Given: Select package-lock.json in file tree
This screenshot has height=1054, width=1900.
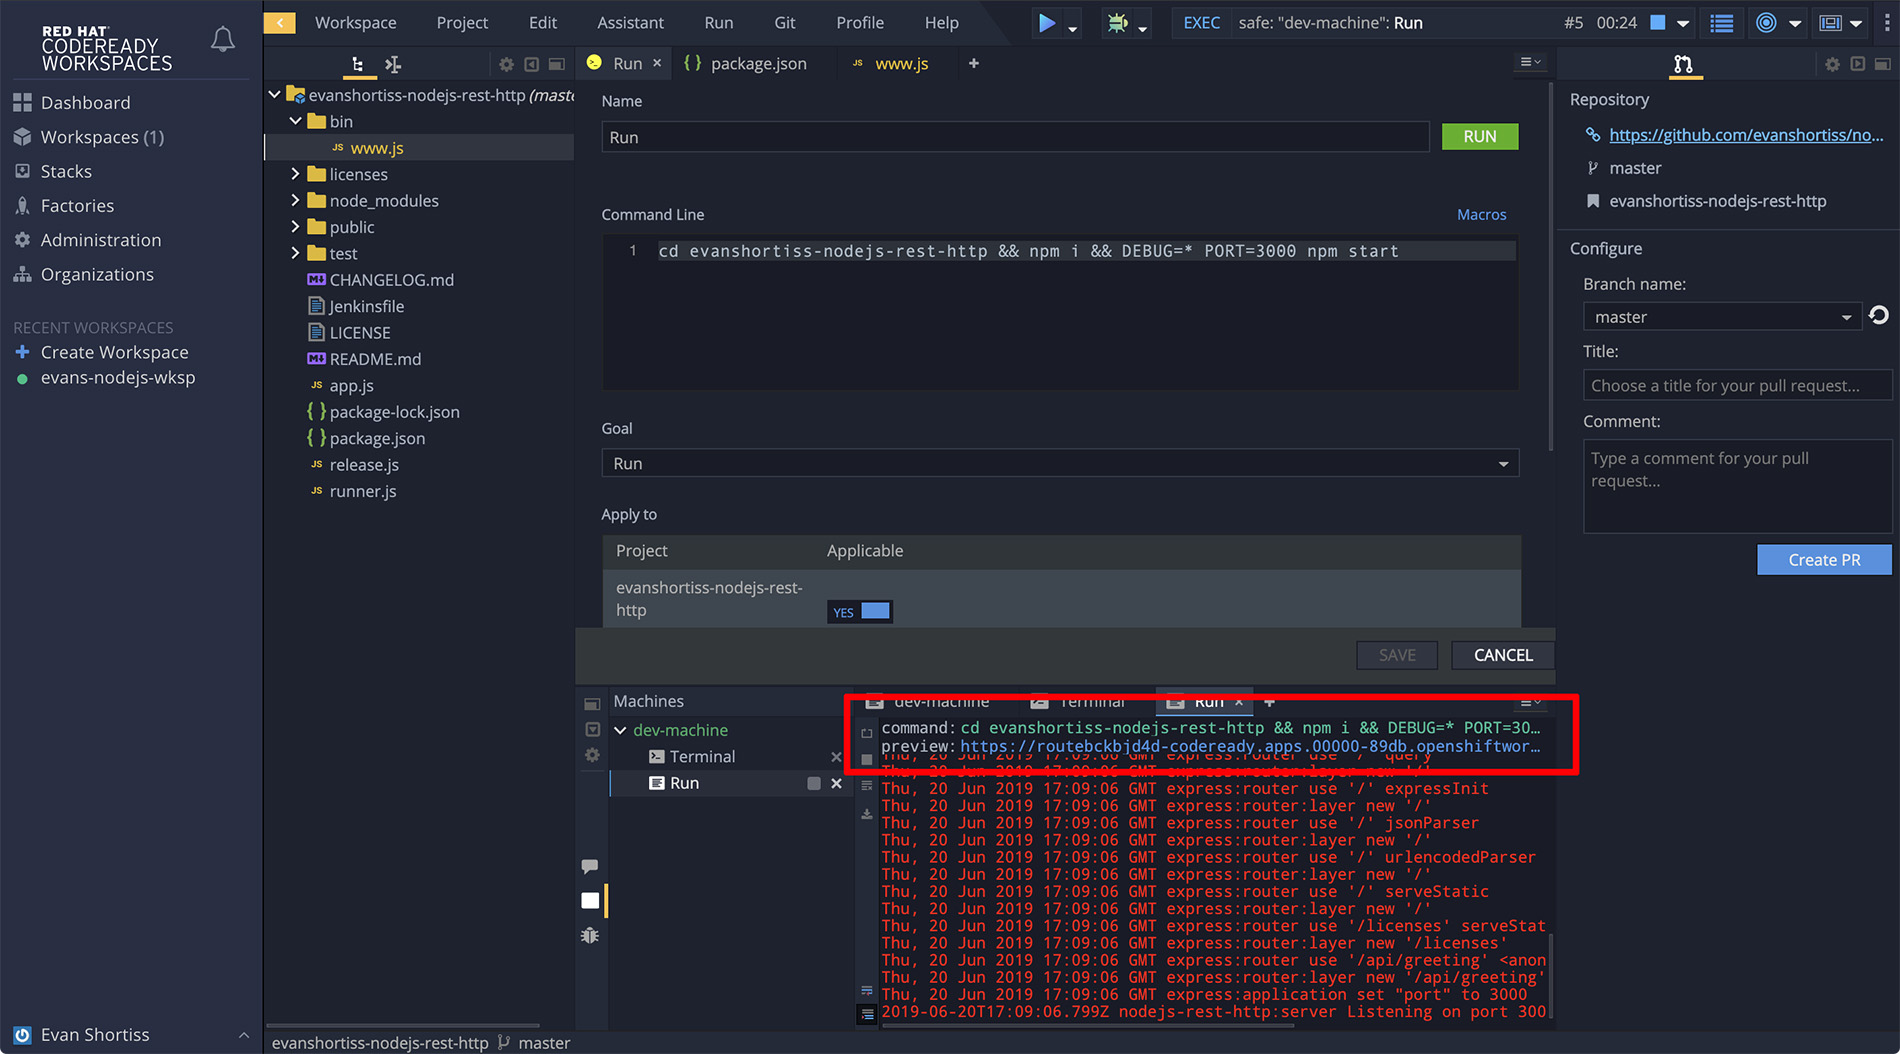Looking at the screenshot, I should tap(394, 412).
